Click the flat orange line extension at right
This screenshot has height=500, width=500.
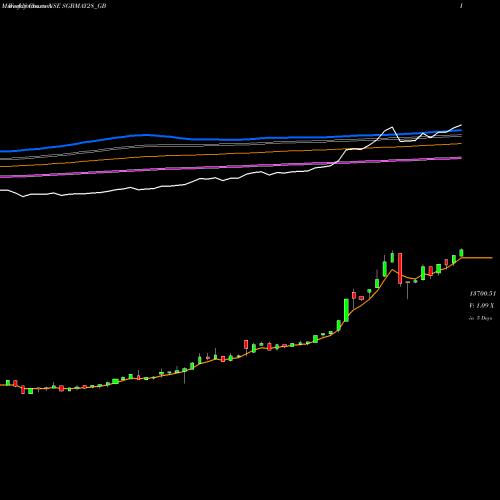(477, 258)
